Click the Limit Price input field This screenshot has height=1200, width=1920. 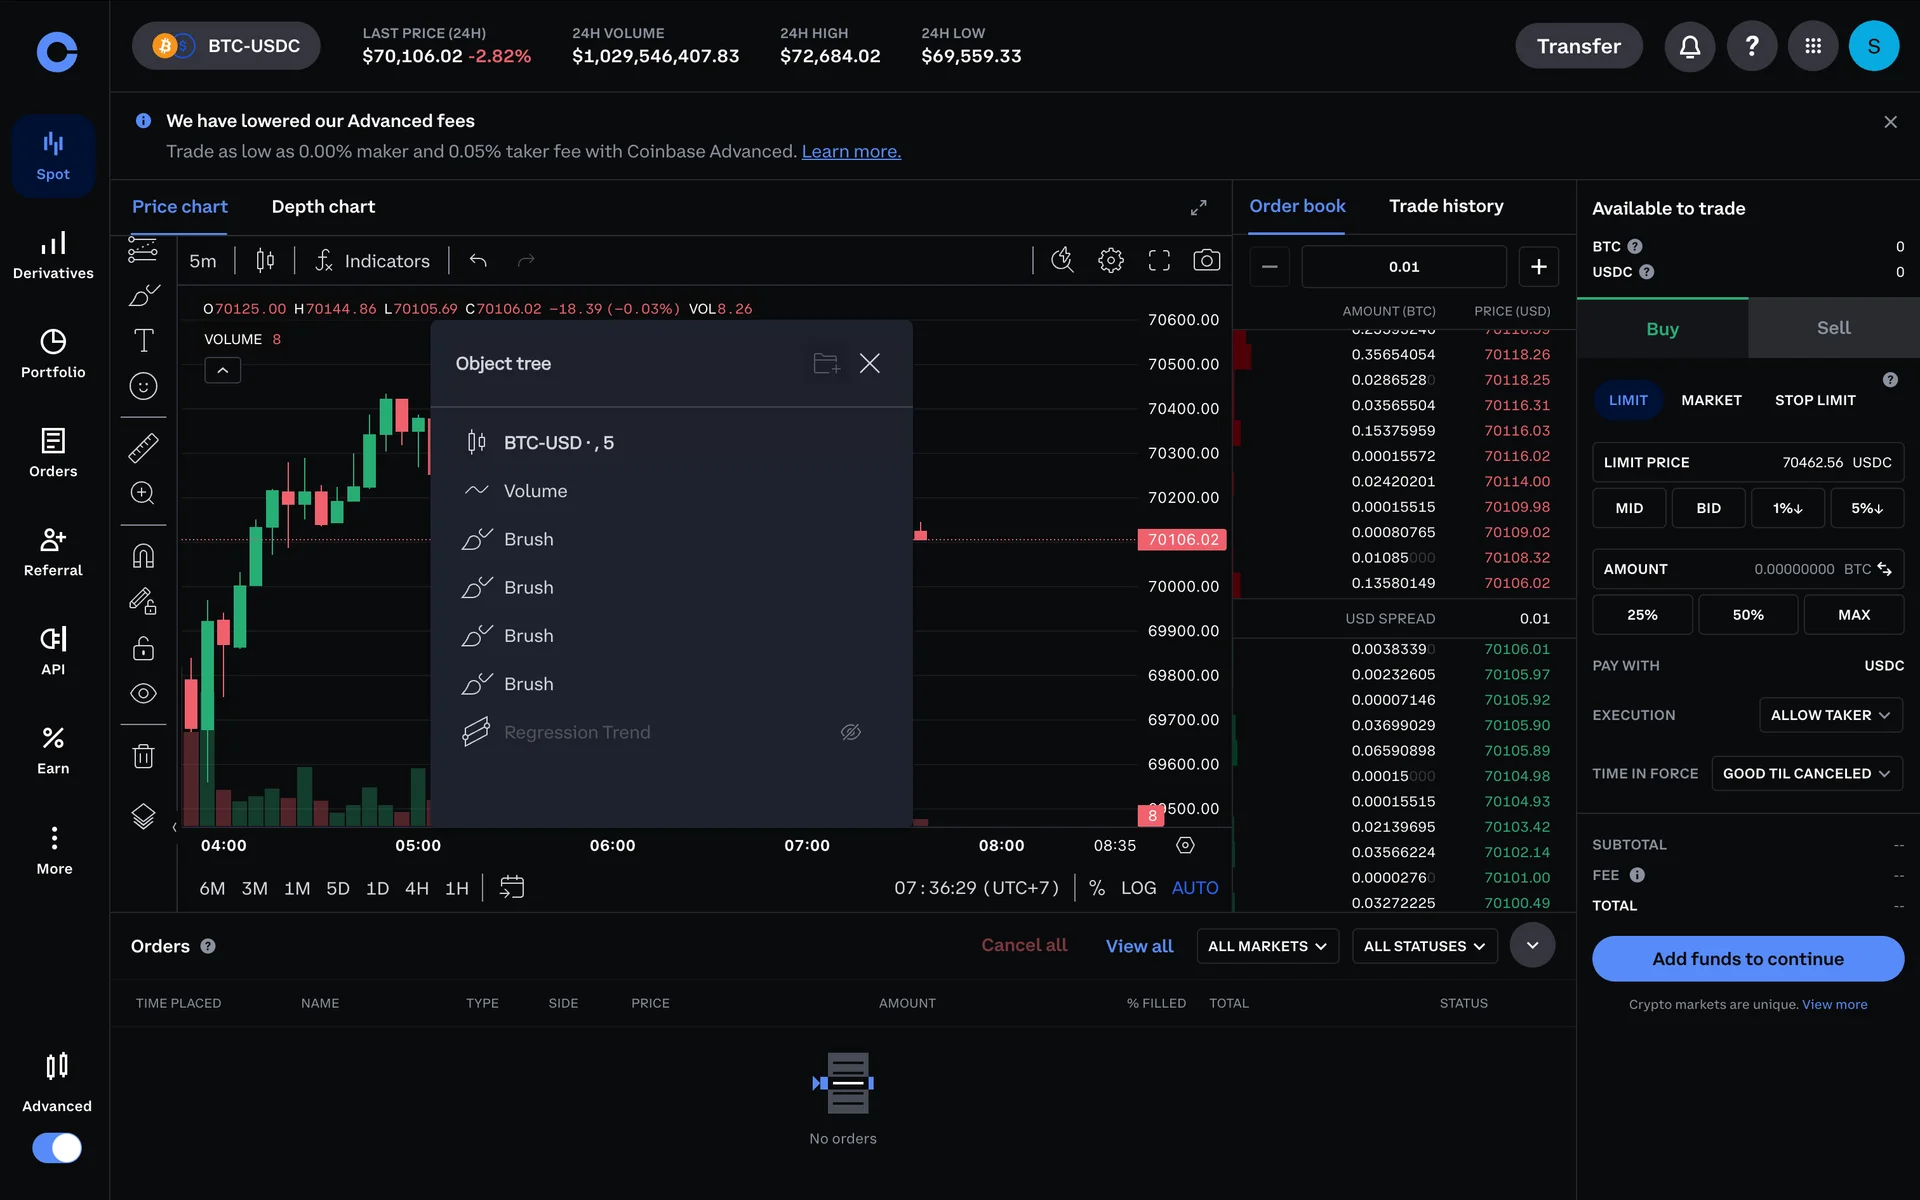pos(1747,462)
